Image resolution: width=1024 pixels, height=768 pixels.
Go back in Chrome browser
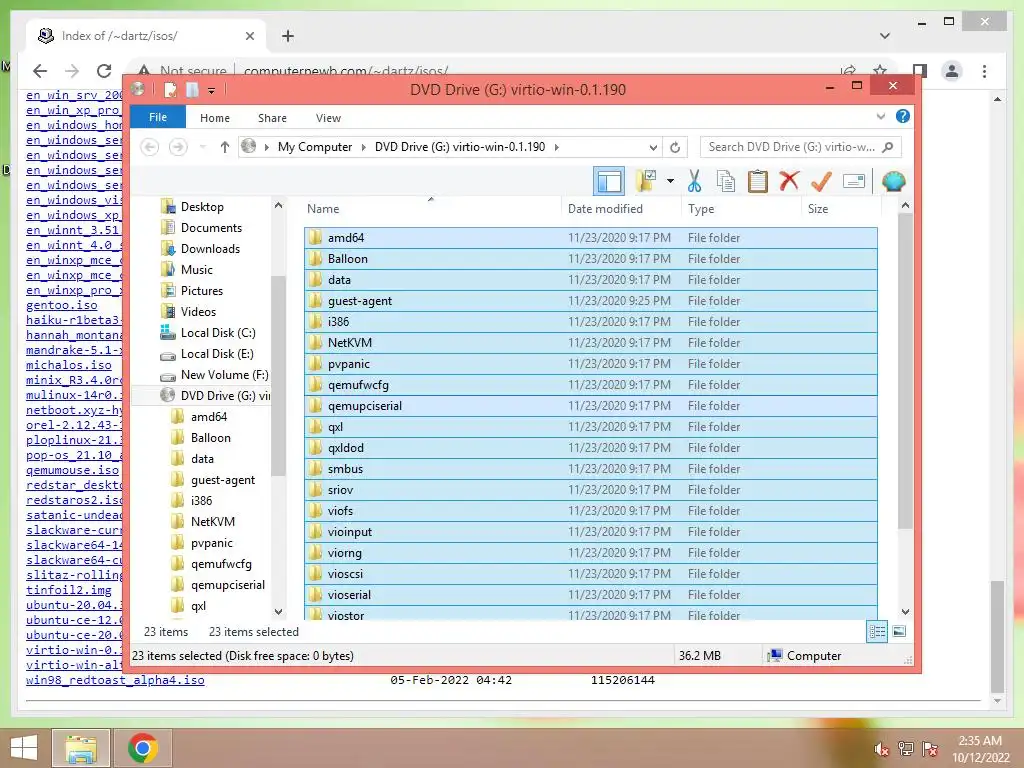(x=40, y=71)
